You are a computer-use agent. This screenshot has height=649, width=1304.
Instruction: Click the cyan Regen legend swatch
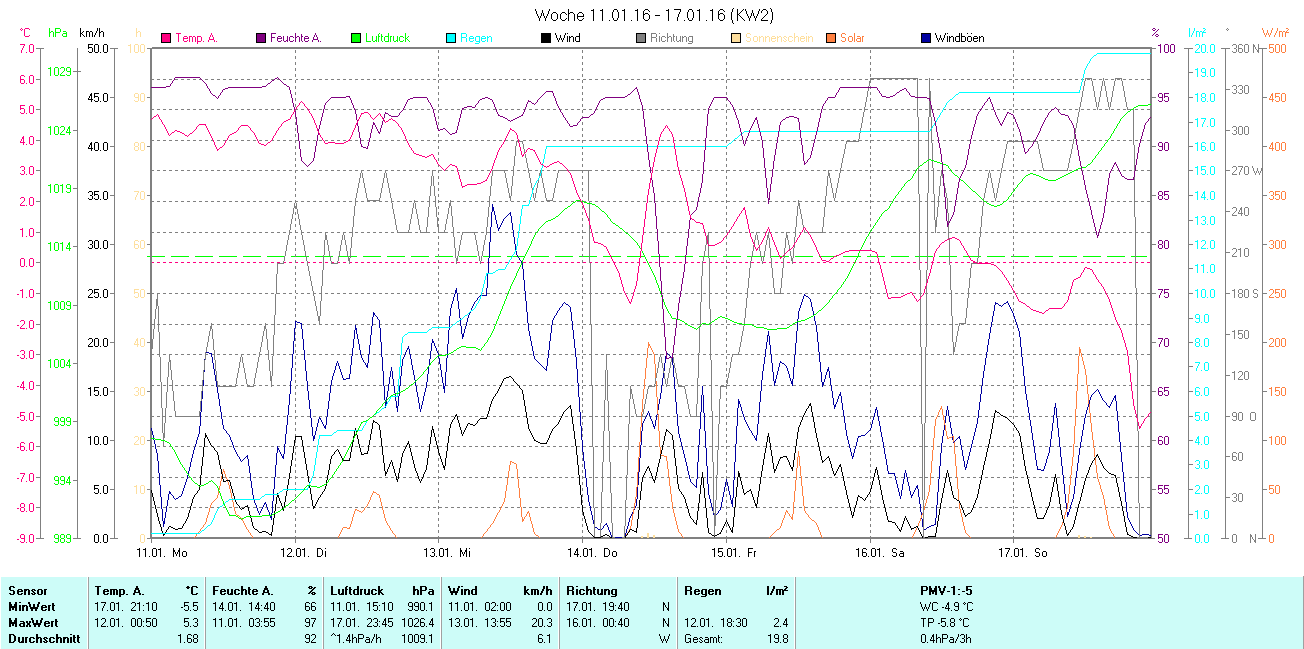tap(451, 38)
